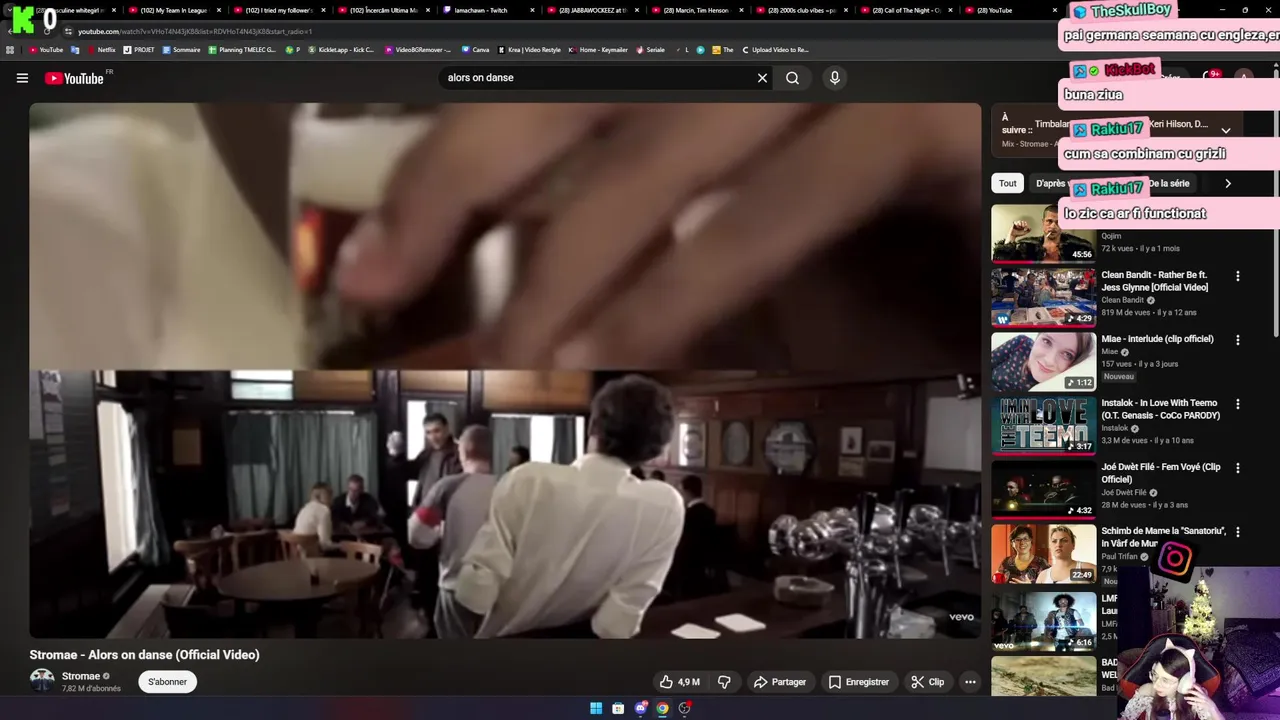The image size is (1280, 720).
Task: Switch to the JABBAWOCKEEZ tab
Action: pos(590,10)
